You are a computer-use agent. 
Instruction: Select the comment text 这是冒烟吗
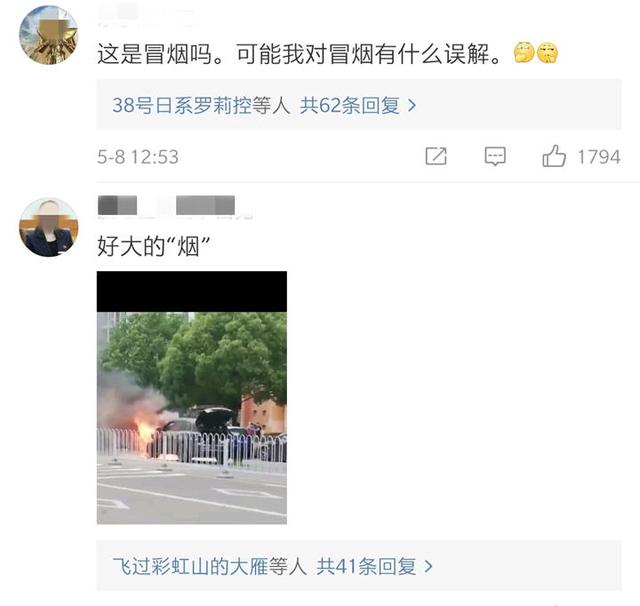(x=155, y=54)
